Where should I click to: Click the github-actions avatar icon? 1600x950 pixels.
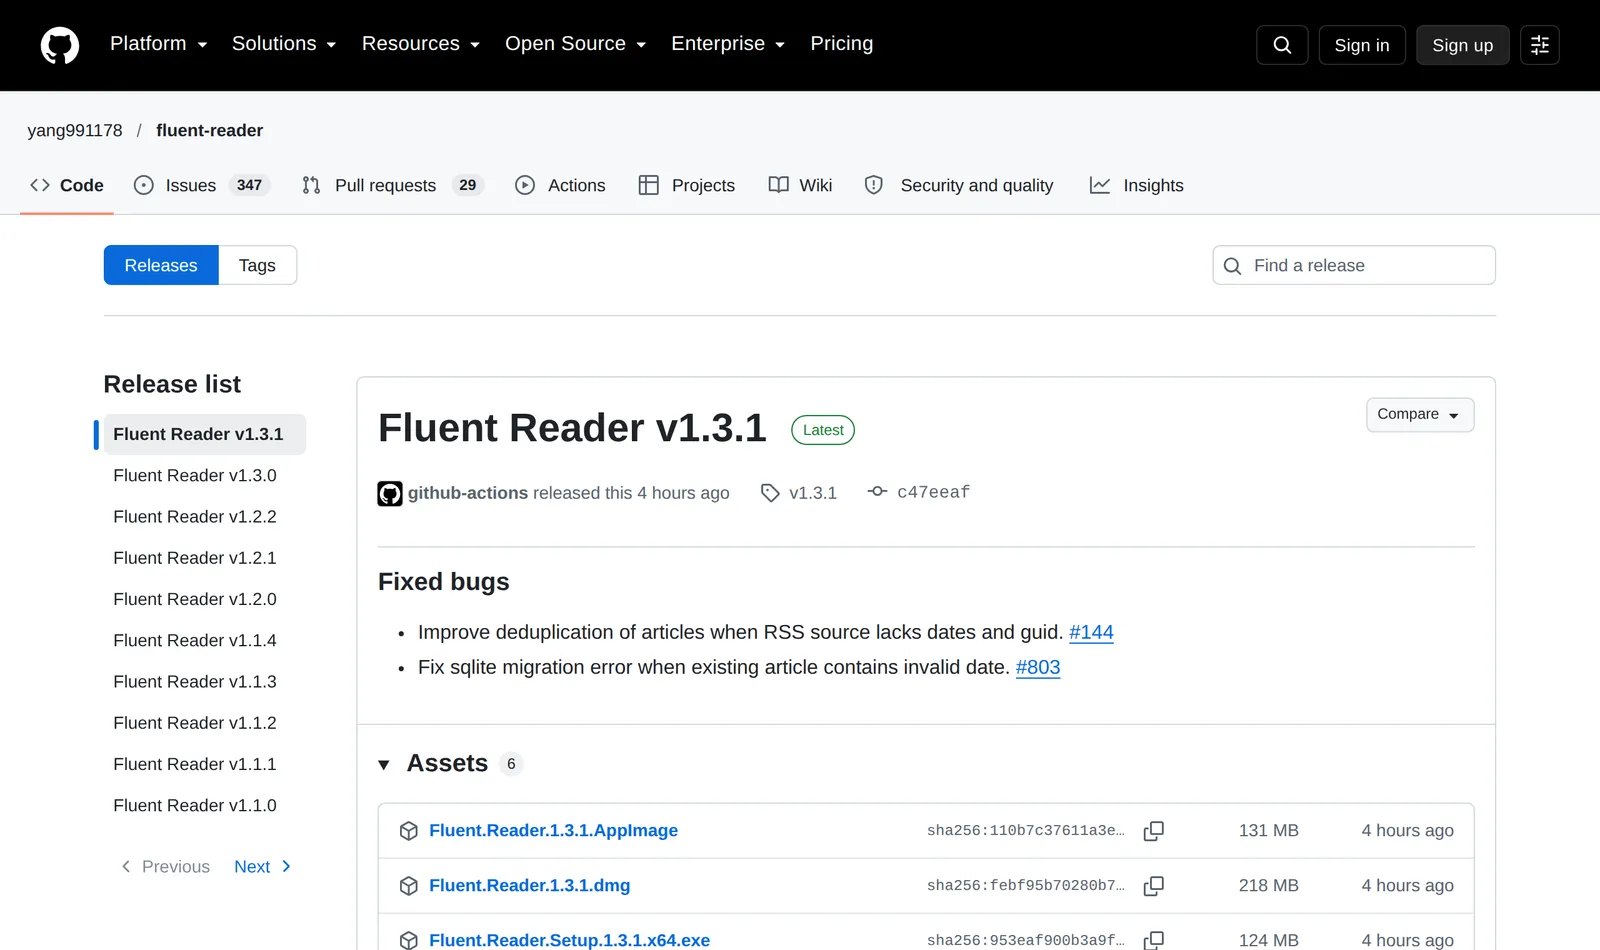[390, 493]
